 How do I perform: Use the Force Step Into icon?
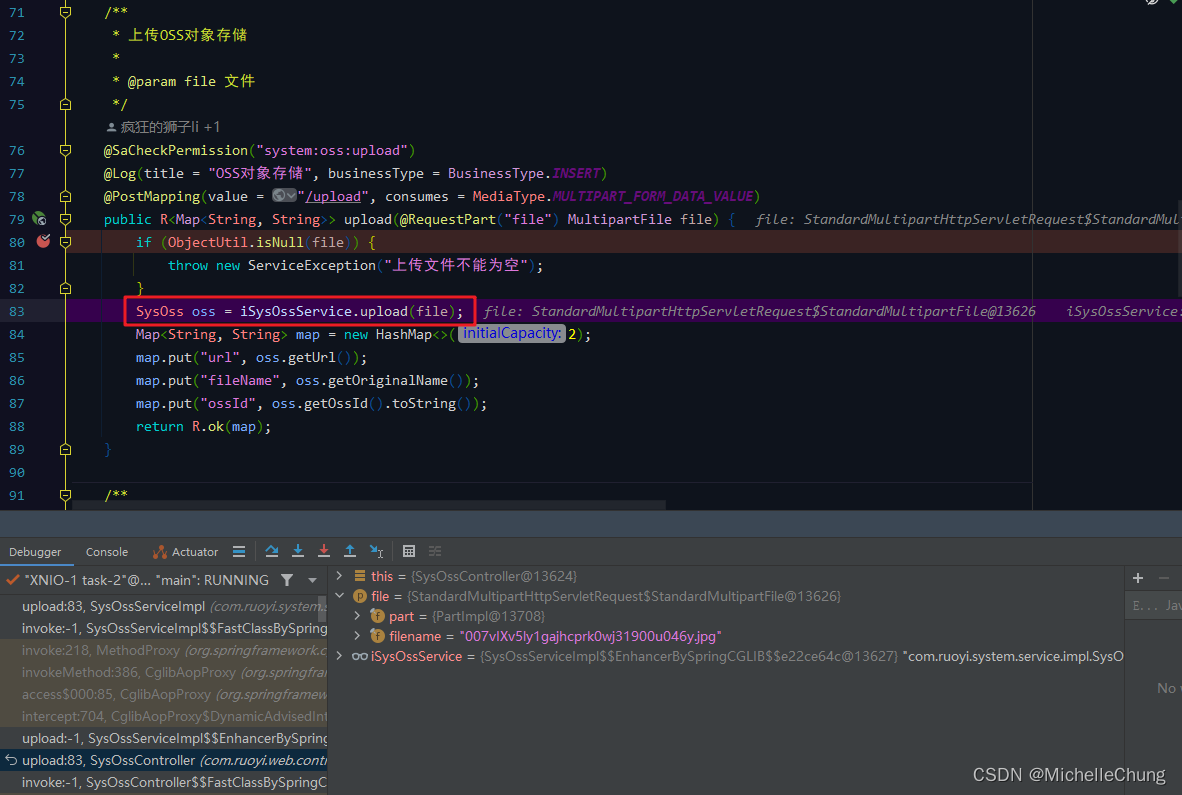pos(324,551)
